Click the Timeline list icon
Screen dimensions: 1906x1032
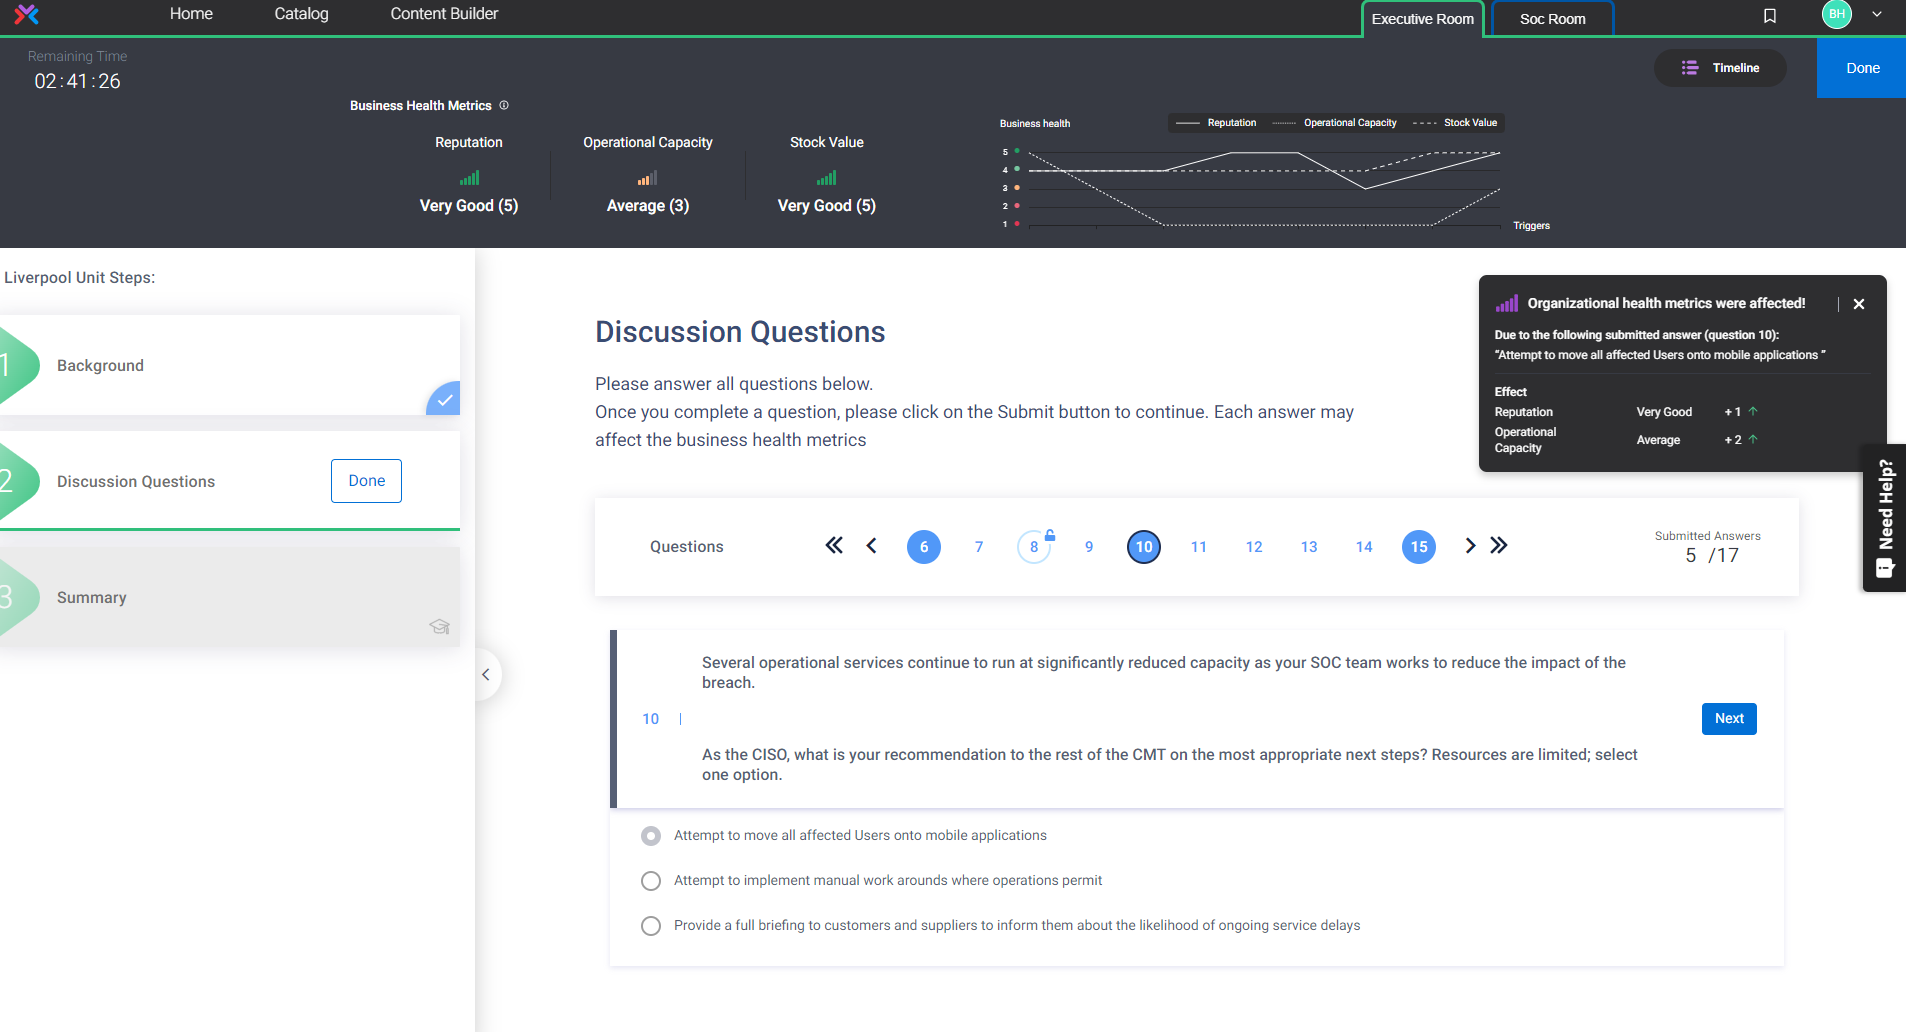(x=1690, y=68)
